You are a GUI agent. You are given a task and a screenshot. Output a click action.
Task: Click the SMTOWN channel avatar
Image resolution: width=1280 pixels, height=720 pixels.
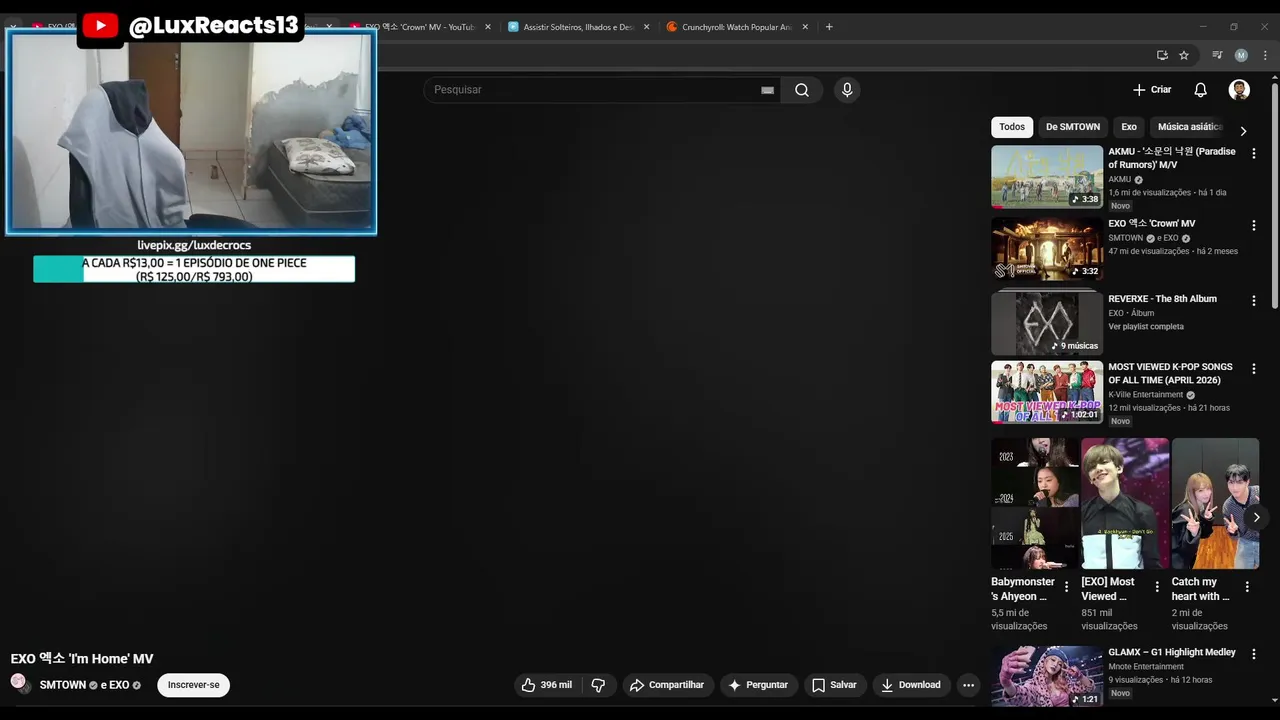(x=19, y=683)
